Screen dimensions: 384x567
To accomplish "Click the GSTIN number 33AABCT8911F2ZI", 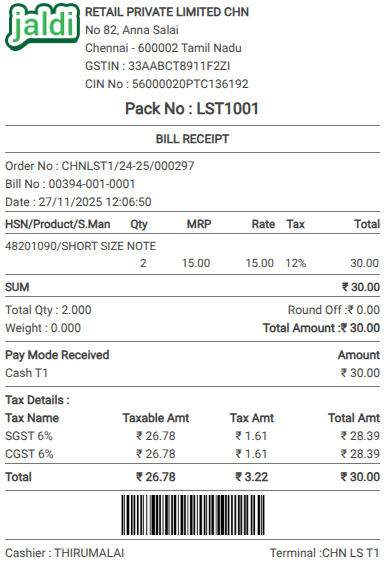I will tap(179, 66).
